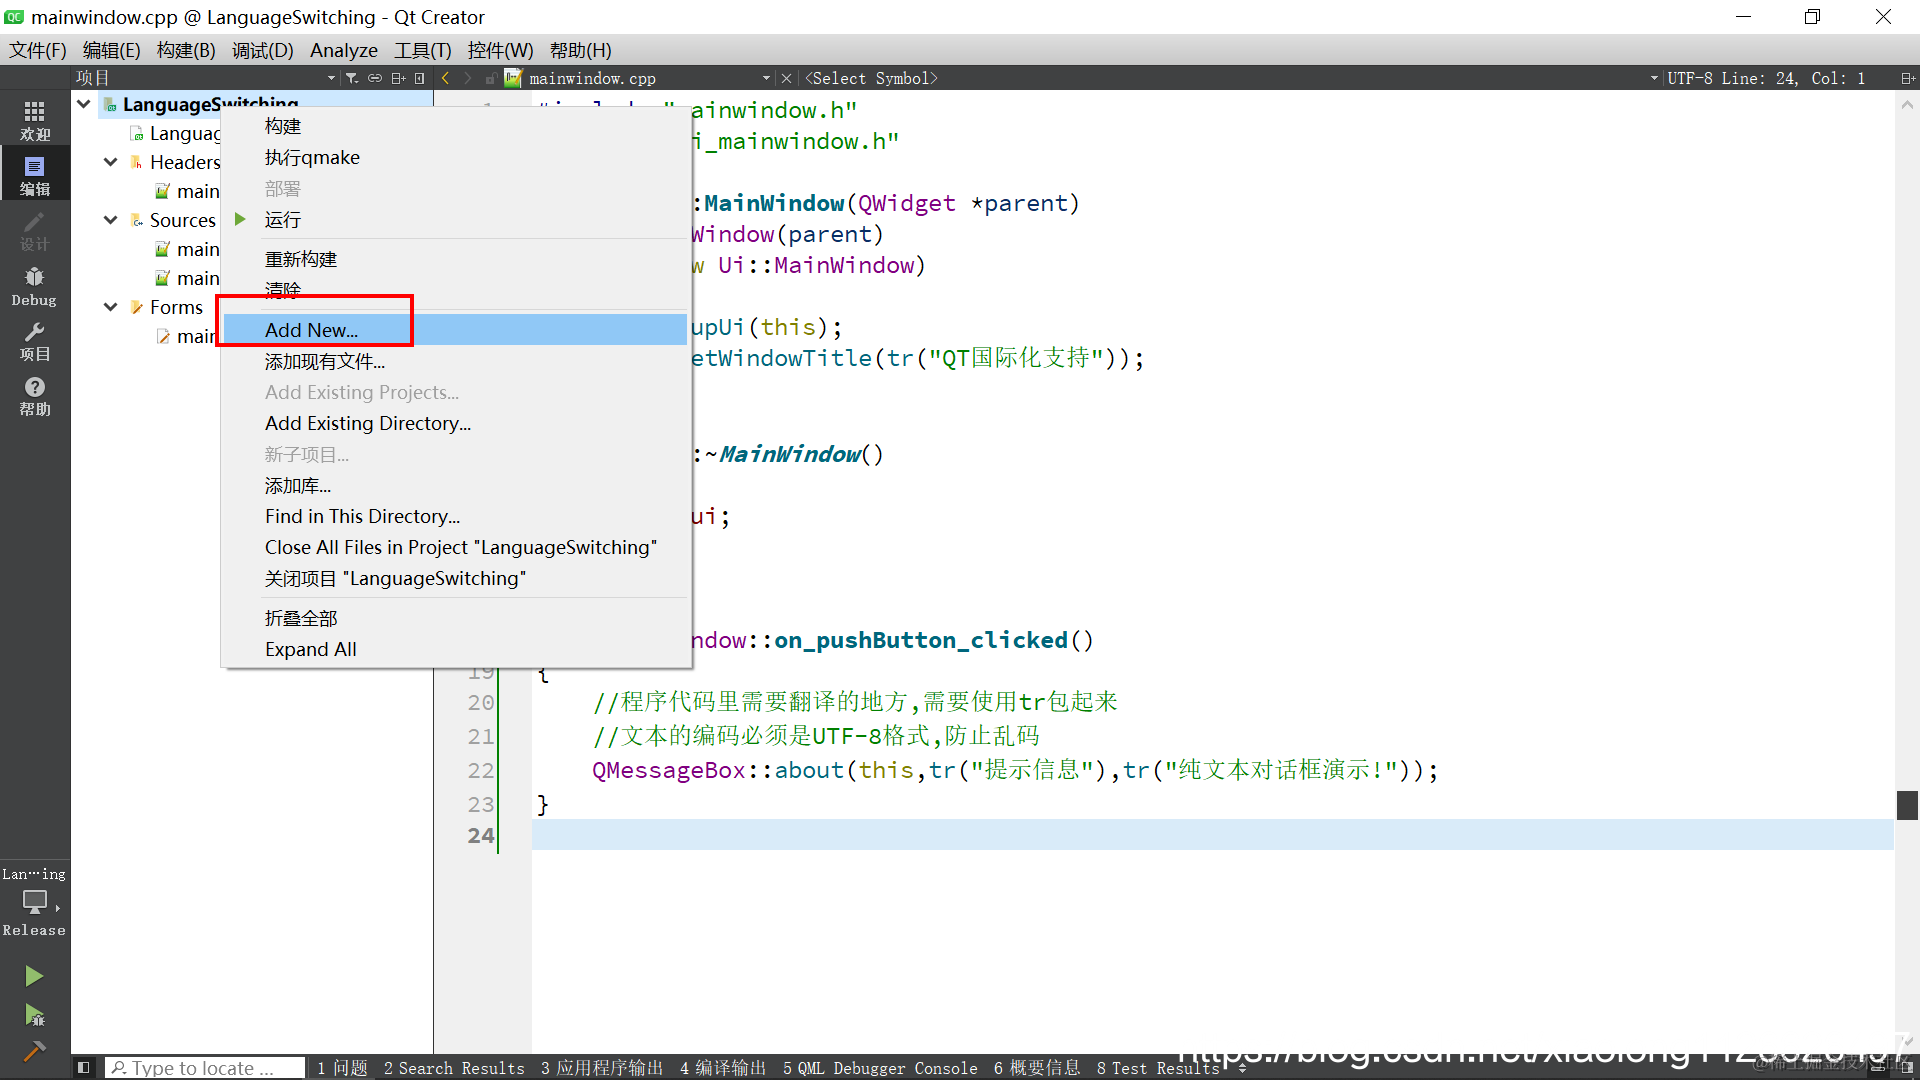Viewport: 1920px width, 1080px height.
Task: Open the 调试(D) menu
Action: click(263, 50)
